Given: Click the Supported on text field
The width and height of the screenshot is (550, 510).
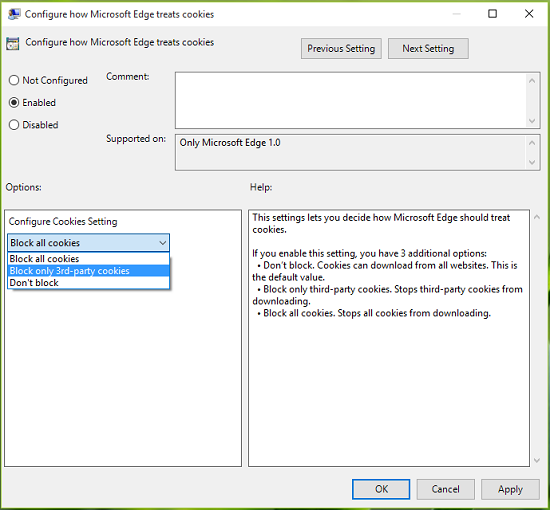Looking at the screenshot, I should [x=351, y=153].
